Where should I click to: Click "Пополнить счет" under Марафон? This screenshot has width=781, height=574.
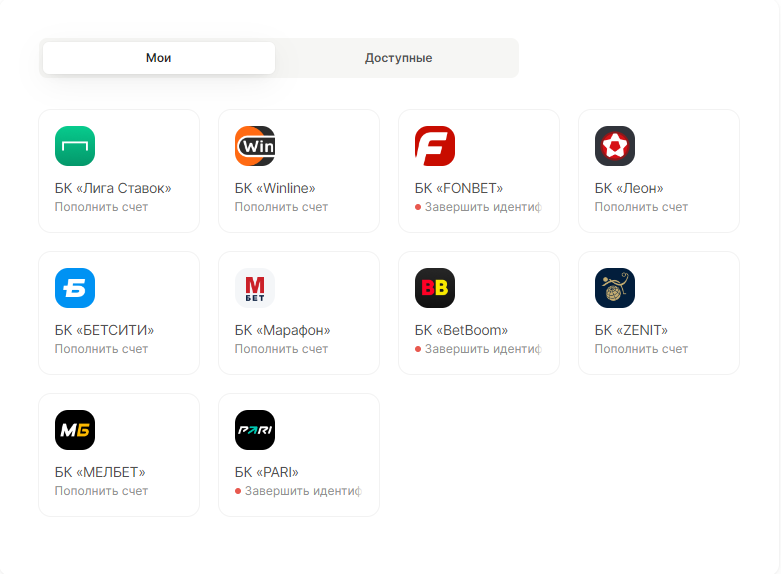[x=281, y=349]
